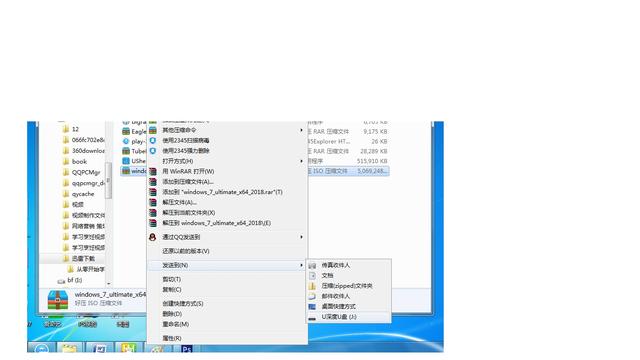The width and height of the screenshot is (640, 360).
Task: Click the desktop shortcut icon in Send To submenu
Action: pos(312,307)
